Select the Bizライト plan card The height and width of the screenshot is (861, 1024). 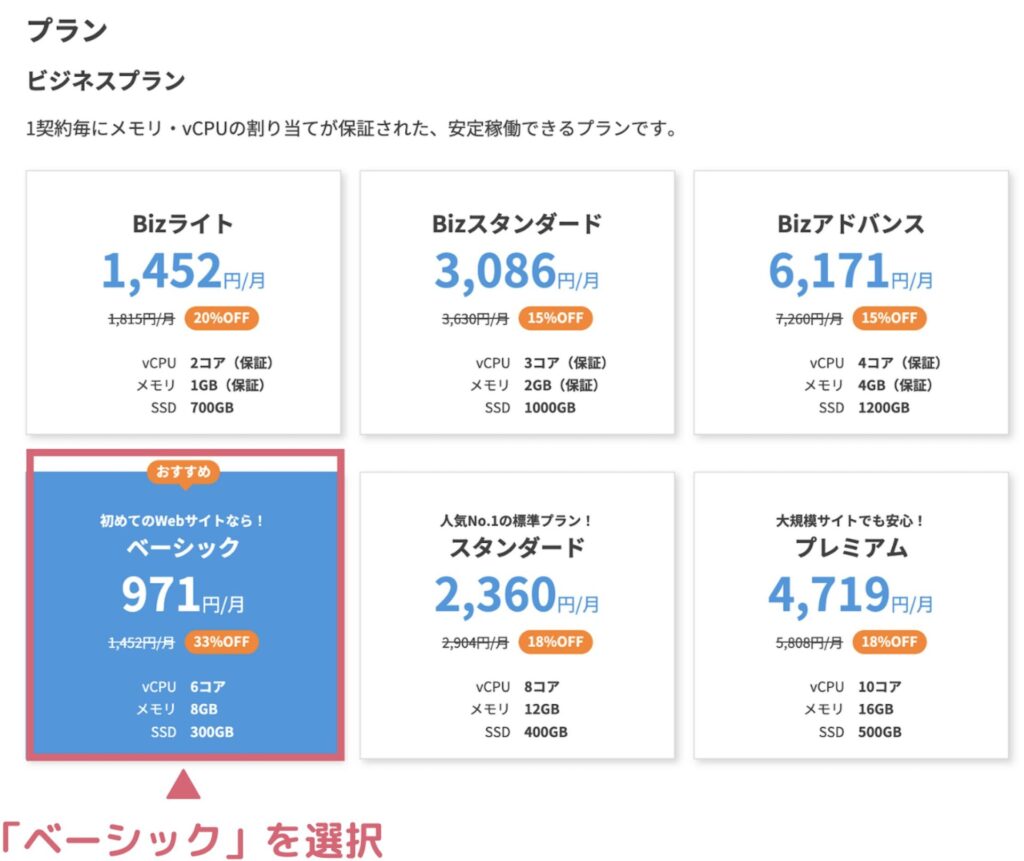[x=184, y=302]
